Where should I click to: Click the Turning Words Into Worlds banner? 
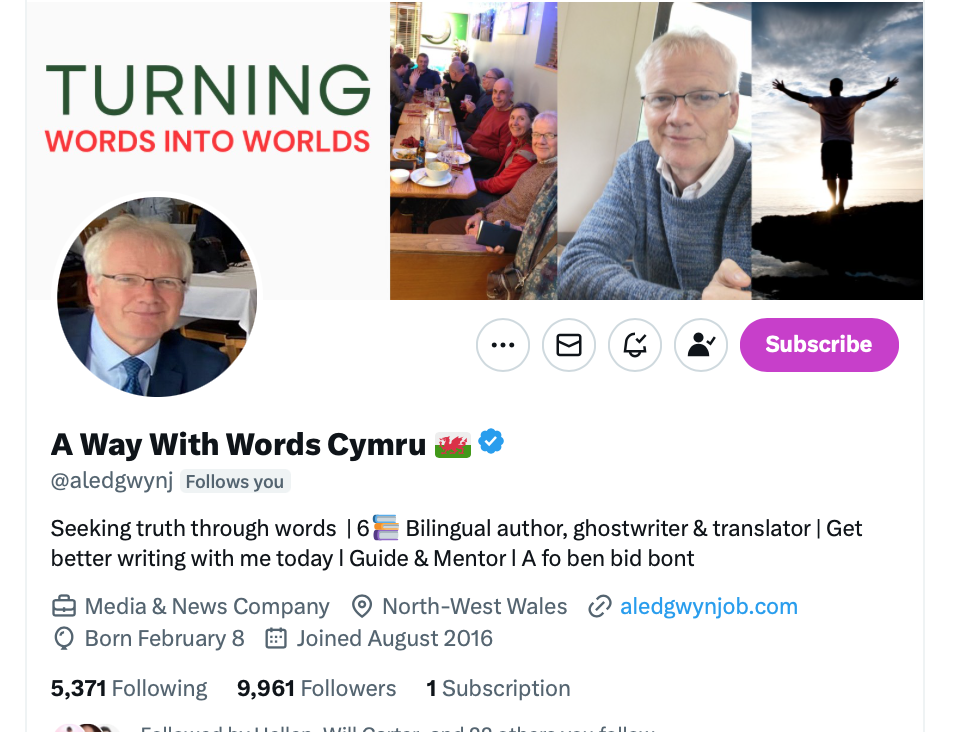(207, 108)
